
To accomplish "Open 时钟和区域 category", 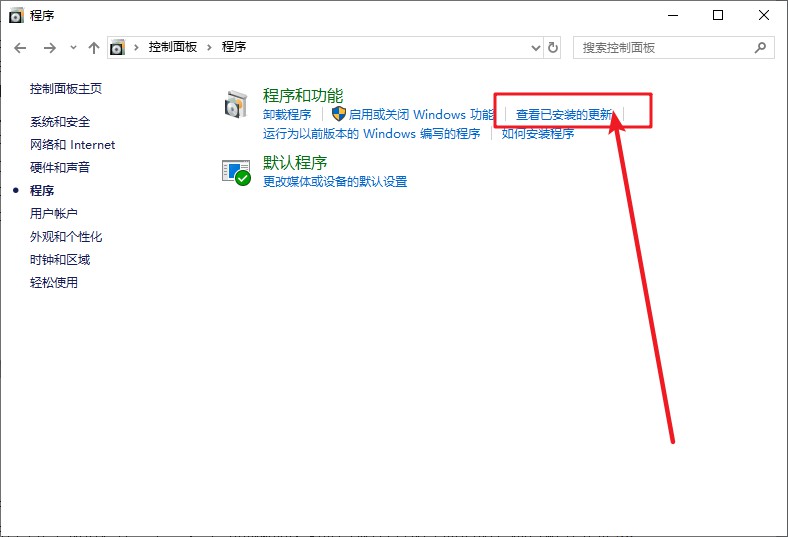I will [x=60, y=260].
